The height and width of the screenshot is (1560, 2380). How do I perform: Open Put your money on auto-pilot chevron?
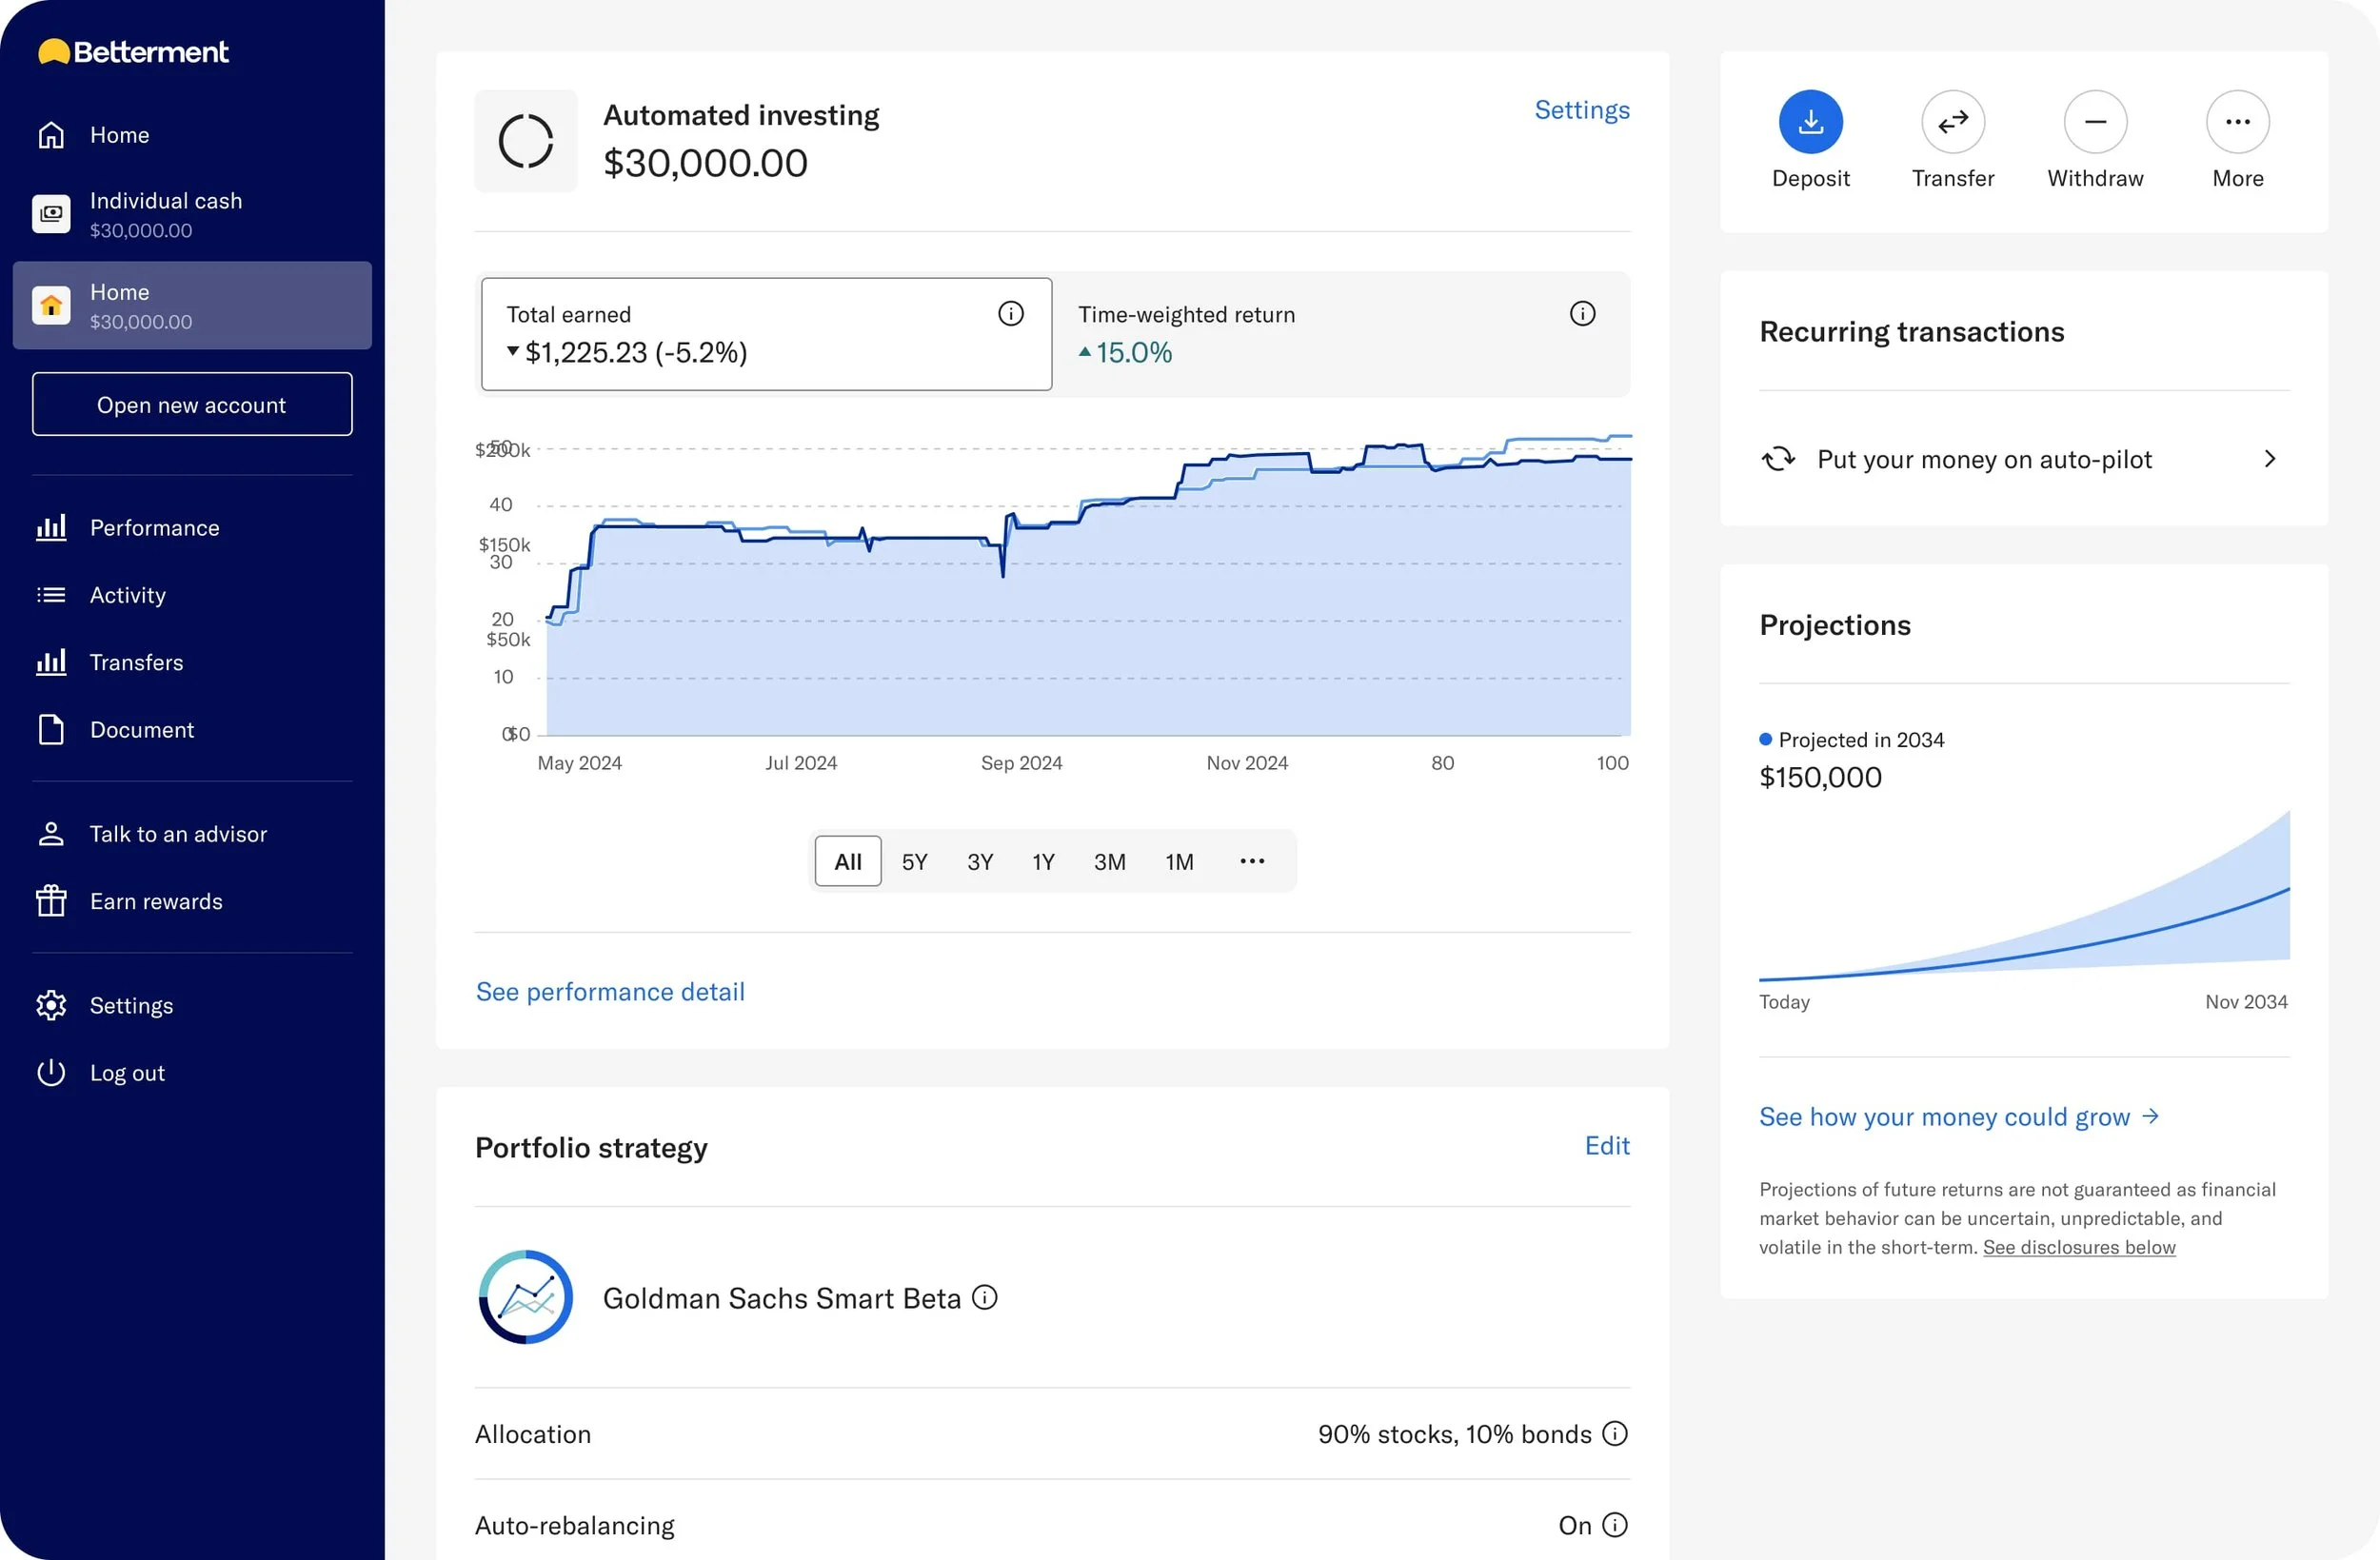(x=2269, y=459)
